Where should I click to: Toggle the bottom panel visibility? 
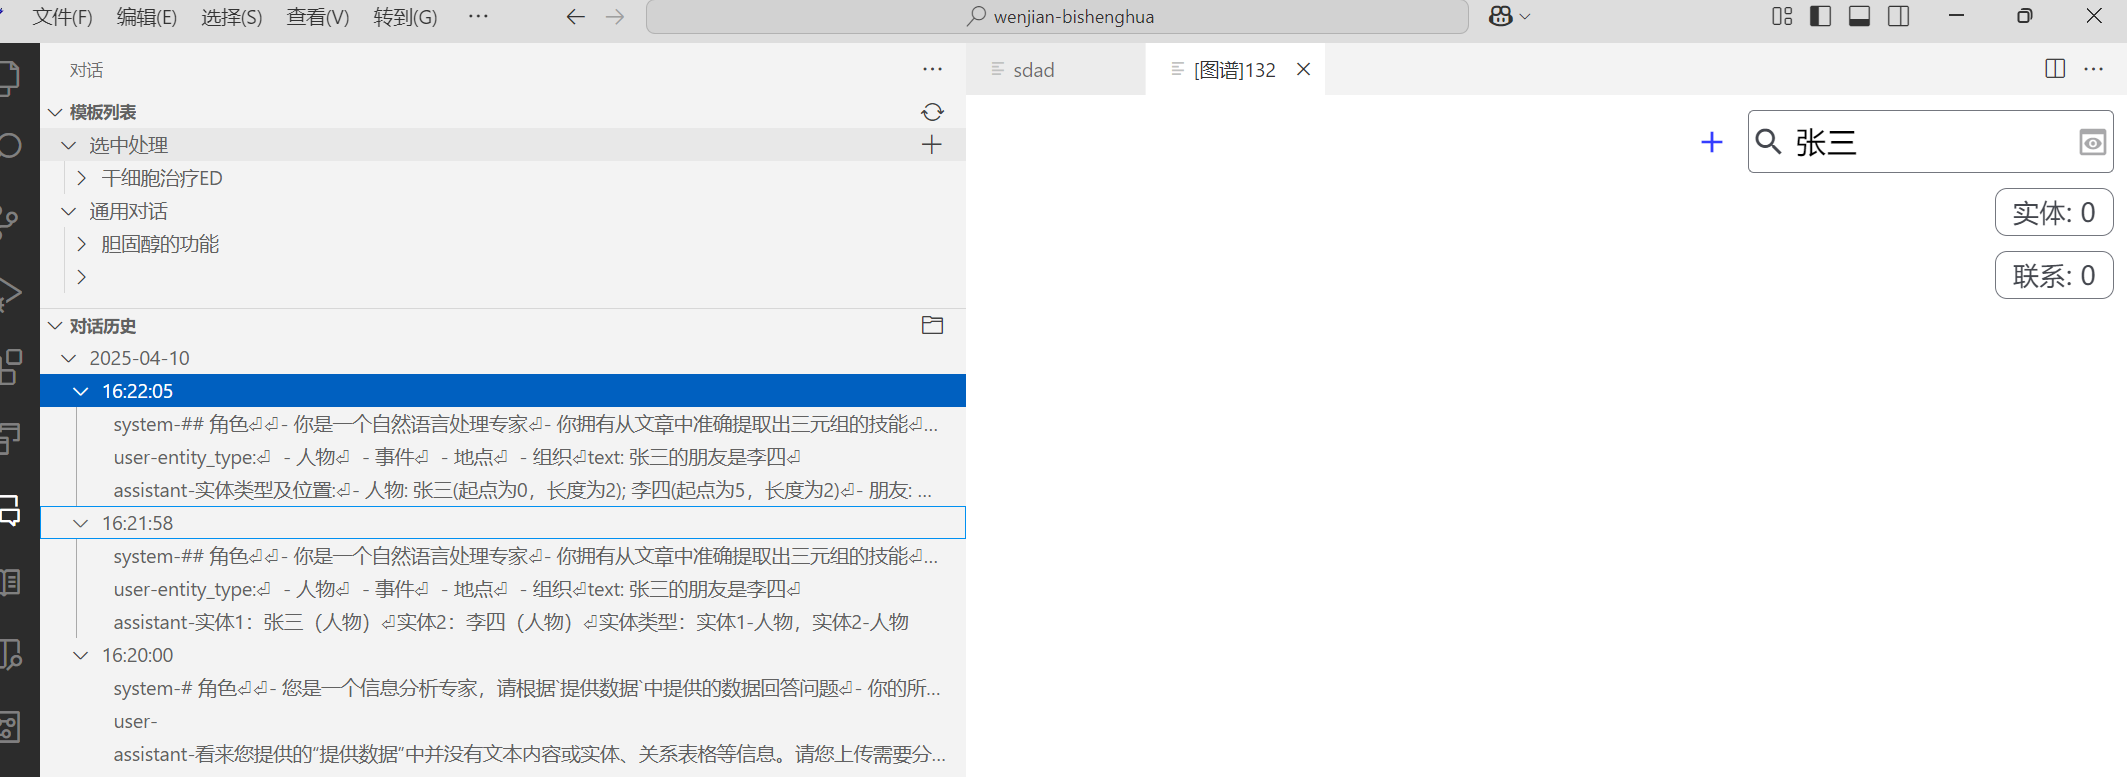(x=1859, y=16)
